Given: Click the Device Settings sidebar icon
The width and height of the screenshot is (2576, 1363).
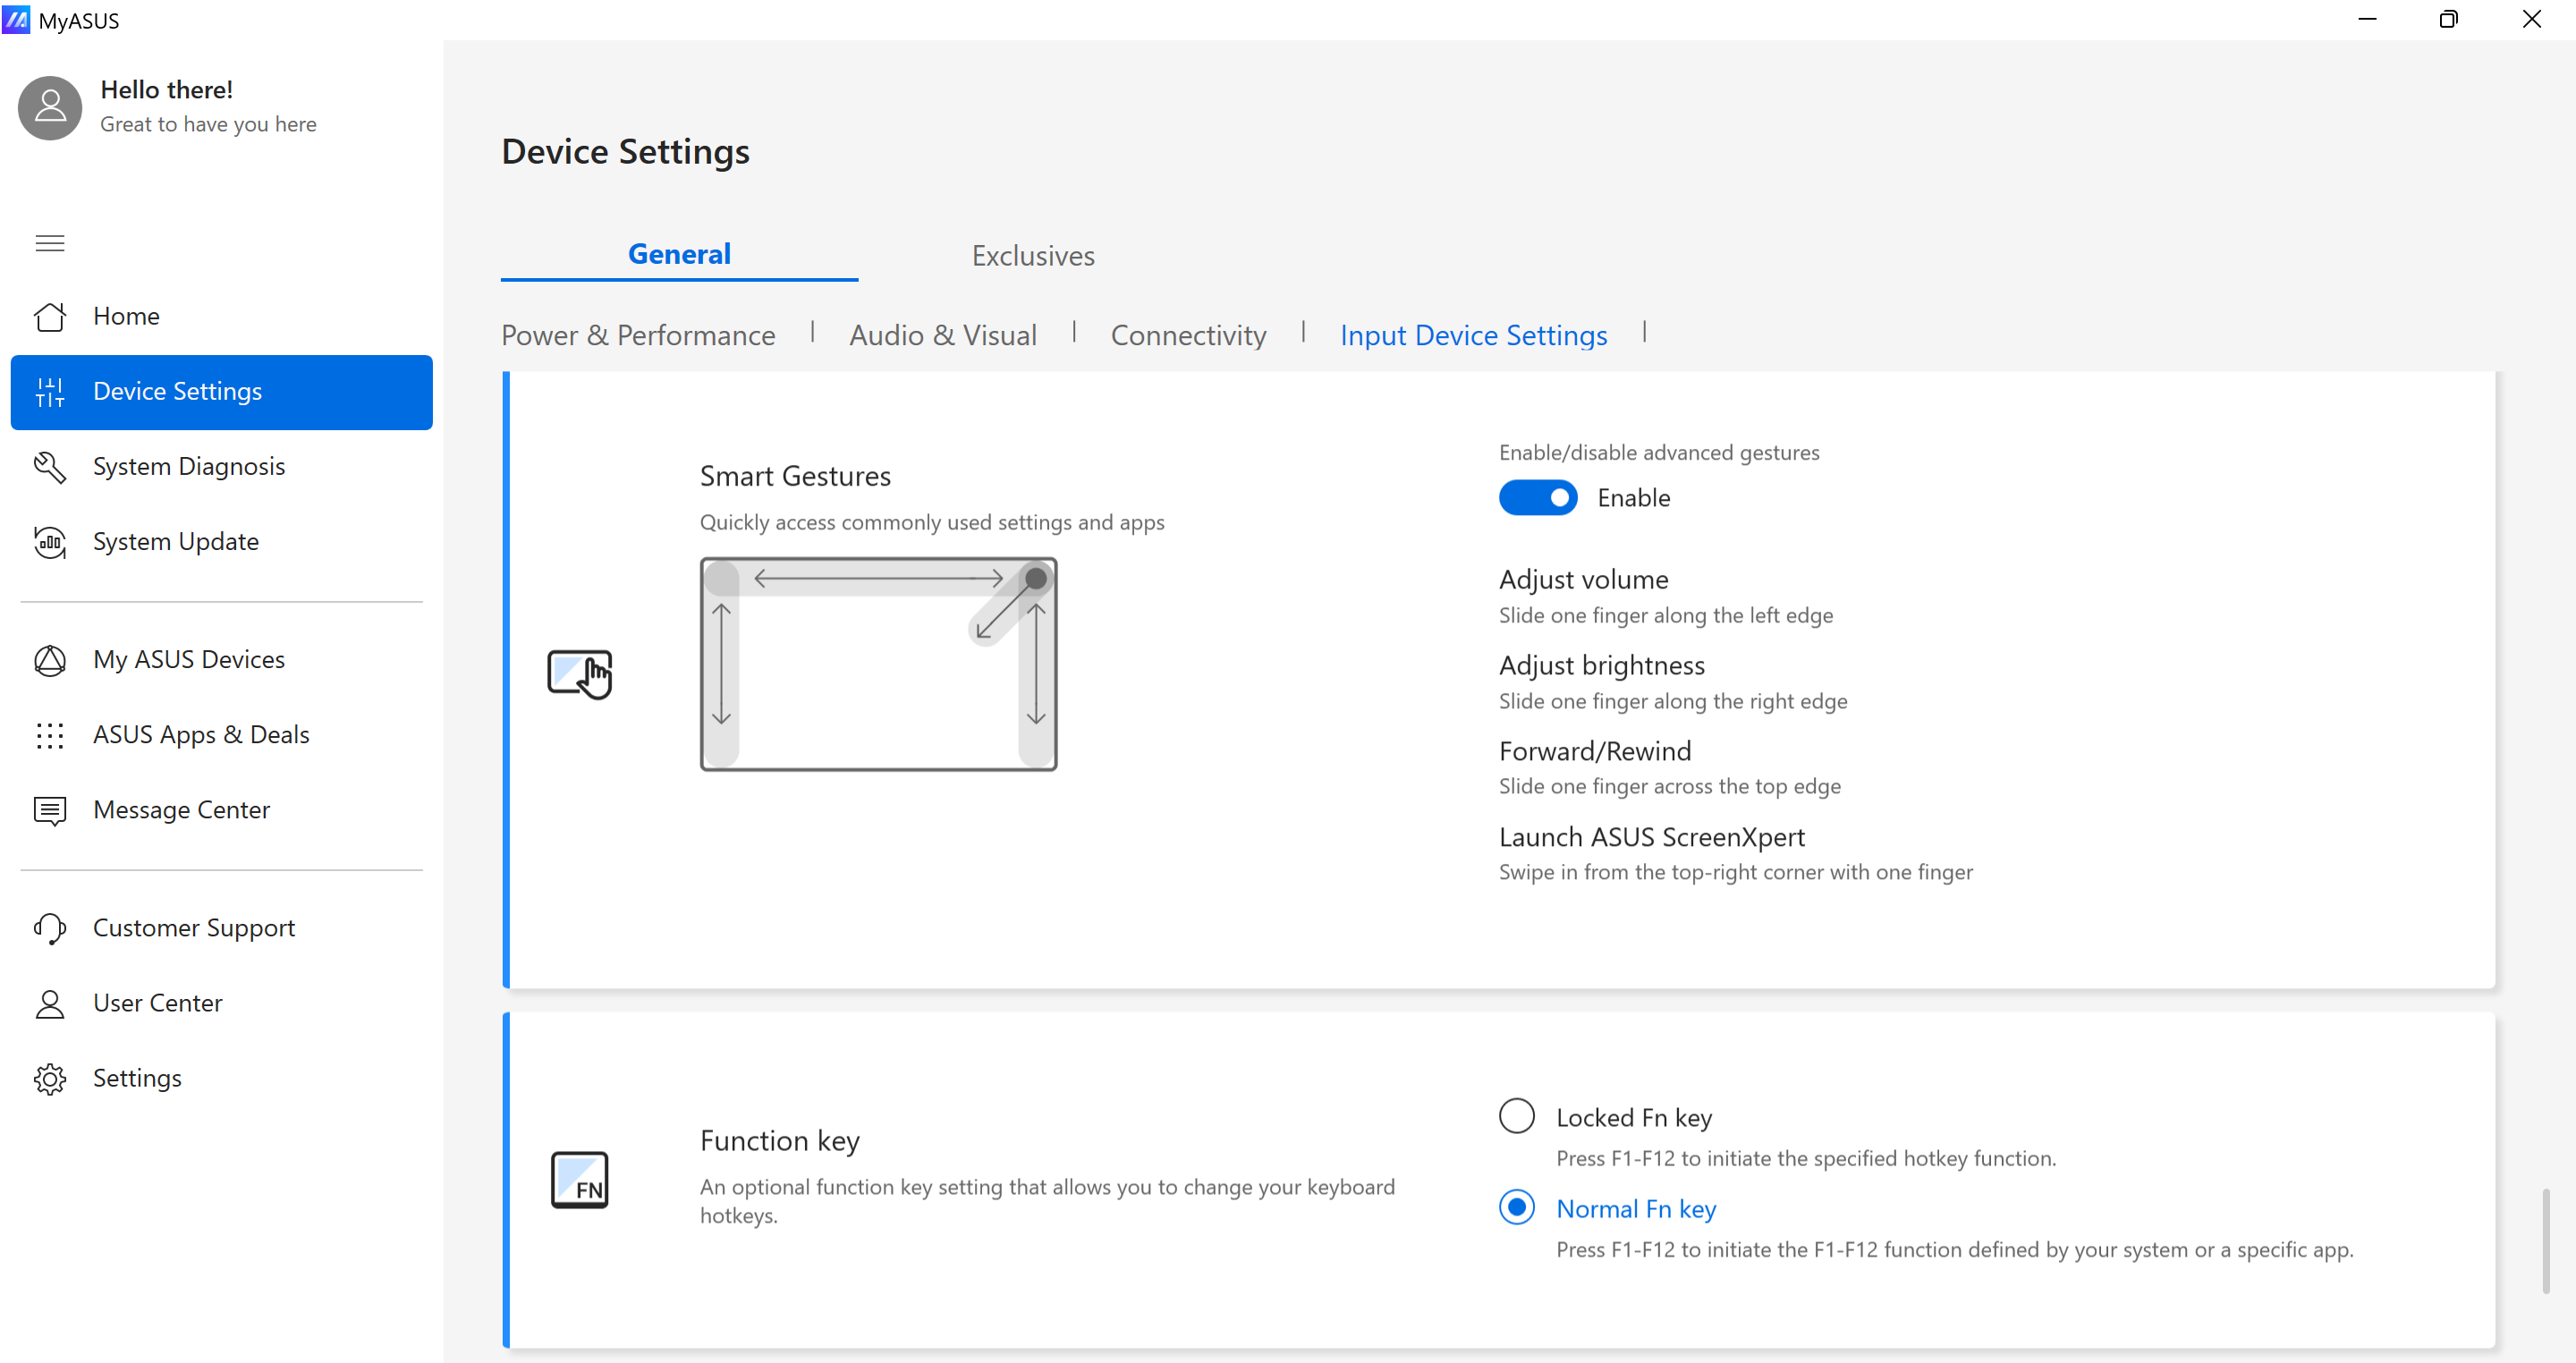Looking at the screenshot, I should click(x=49, y=390).
